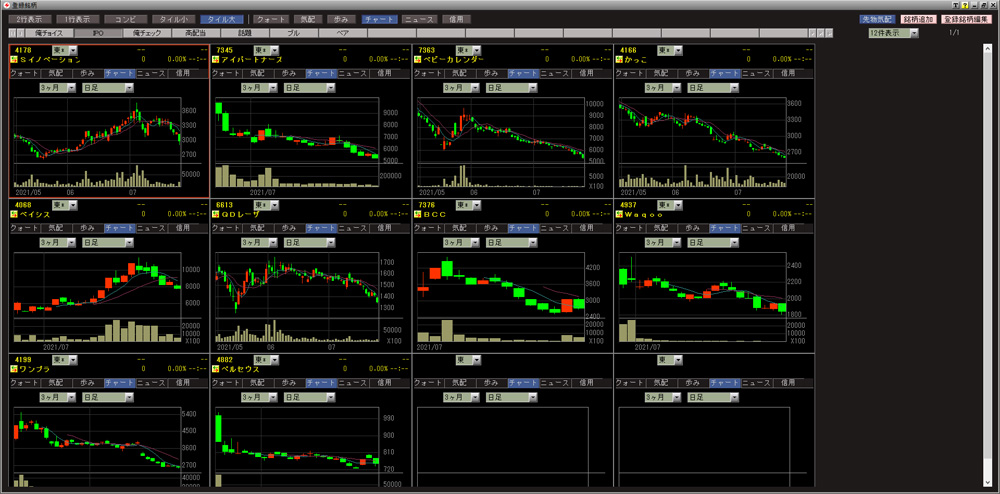Click the vertical scrollbar on the right edge
This screenshot has width=1000, height=494.
point(989,250)
